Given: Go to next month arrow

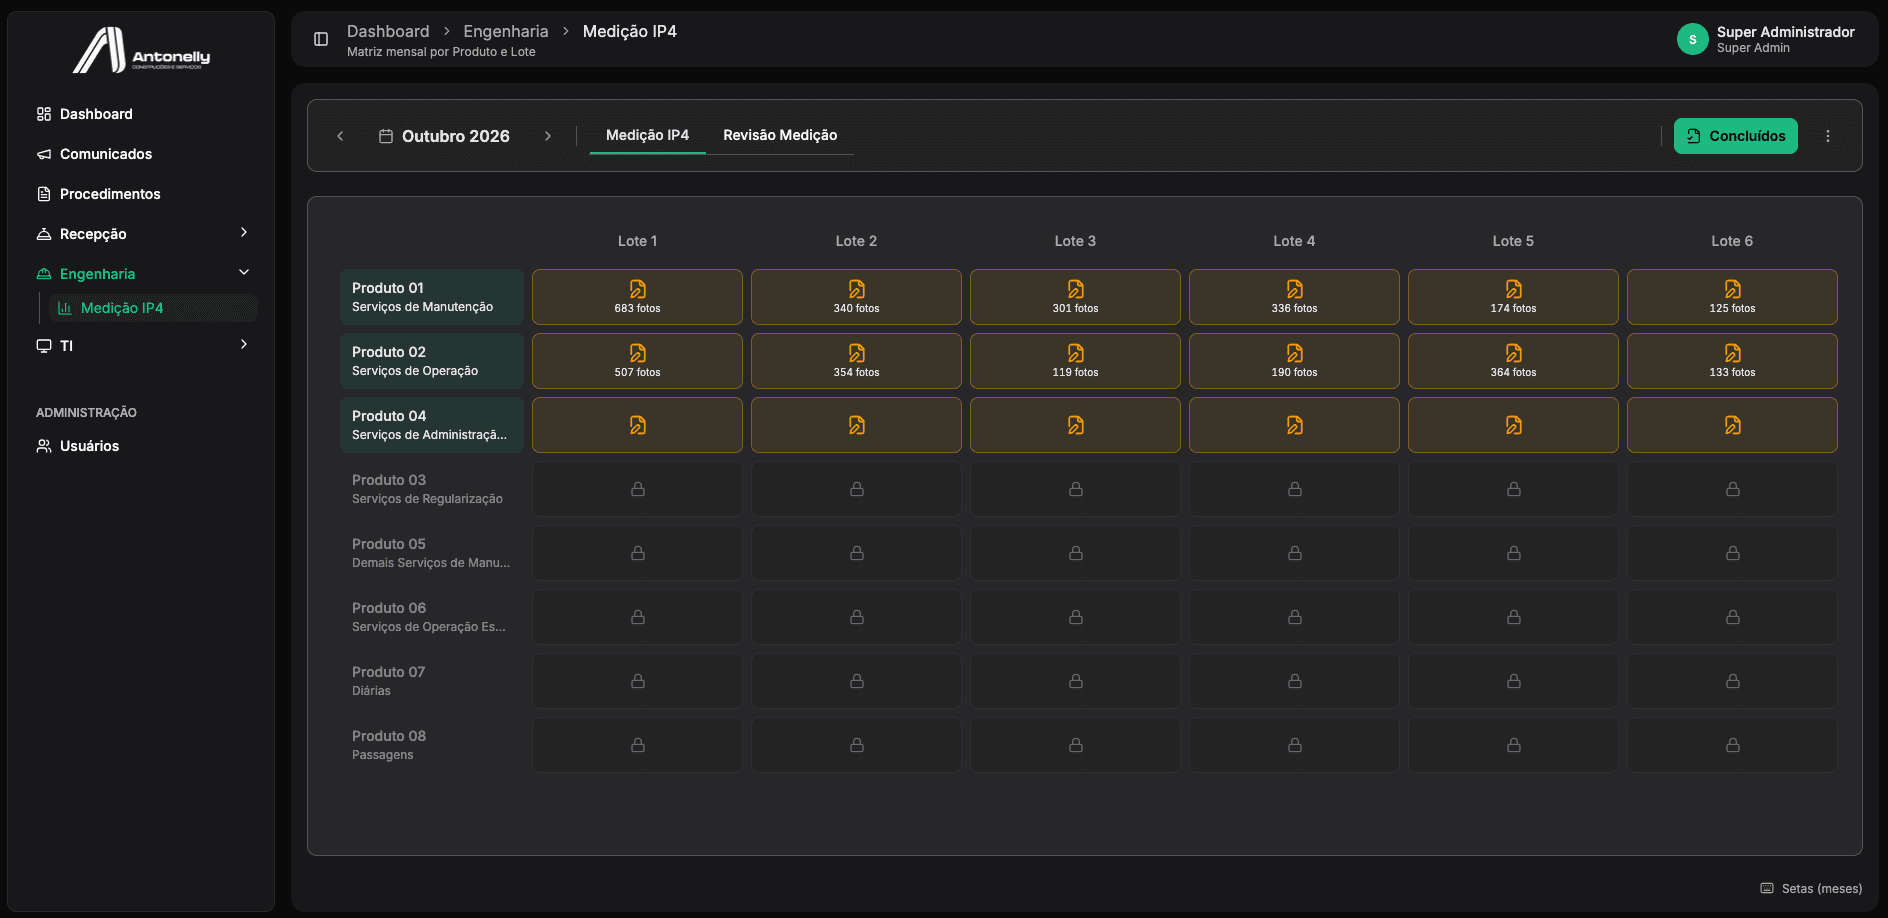Looking at the screenshot, I should [x=548, y=136].
